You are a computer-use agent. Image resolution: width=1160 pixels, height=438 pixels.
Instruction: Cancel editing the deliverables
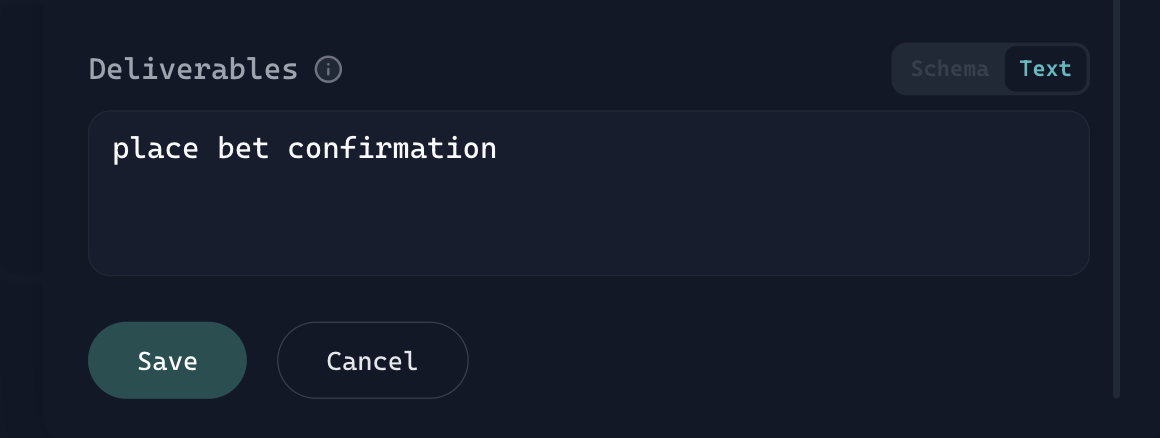pos(372,361)
